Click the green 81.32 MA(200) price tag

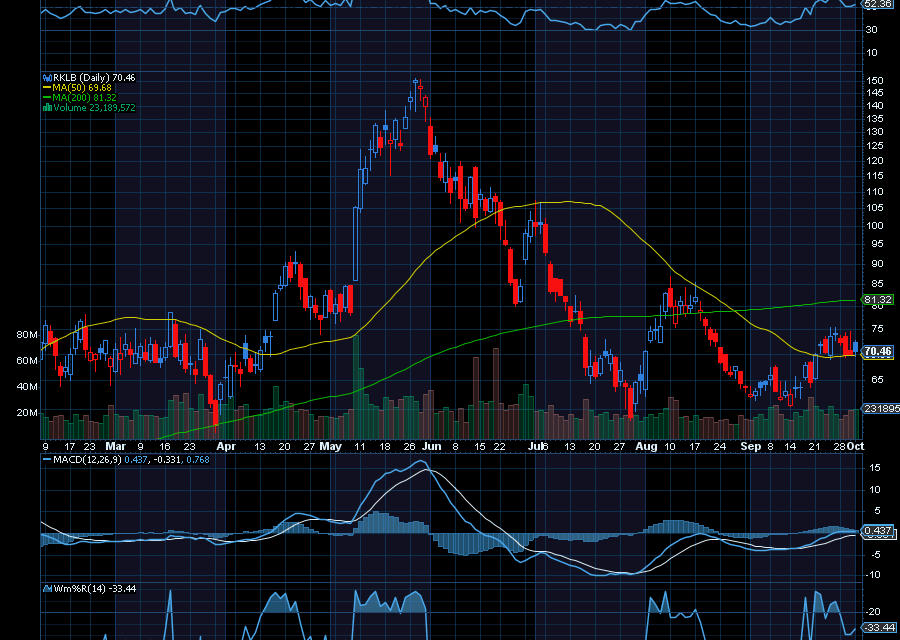(x=878, y=300)
